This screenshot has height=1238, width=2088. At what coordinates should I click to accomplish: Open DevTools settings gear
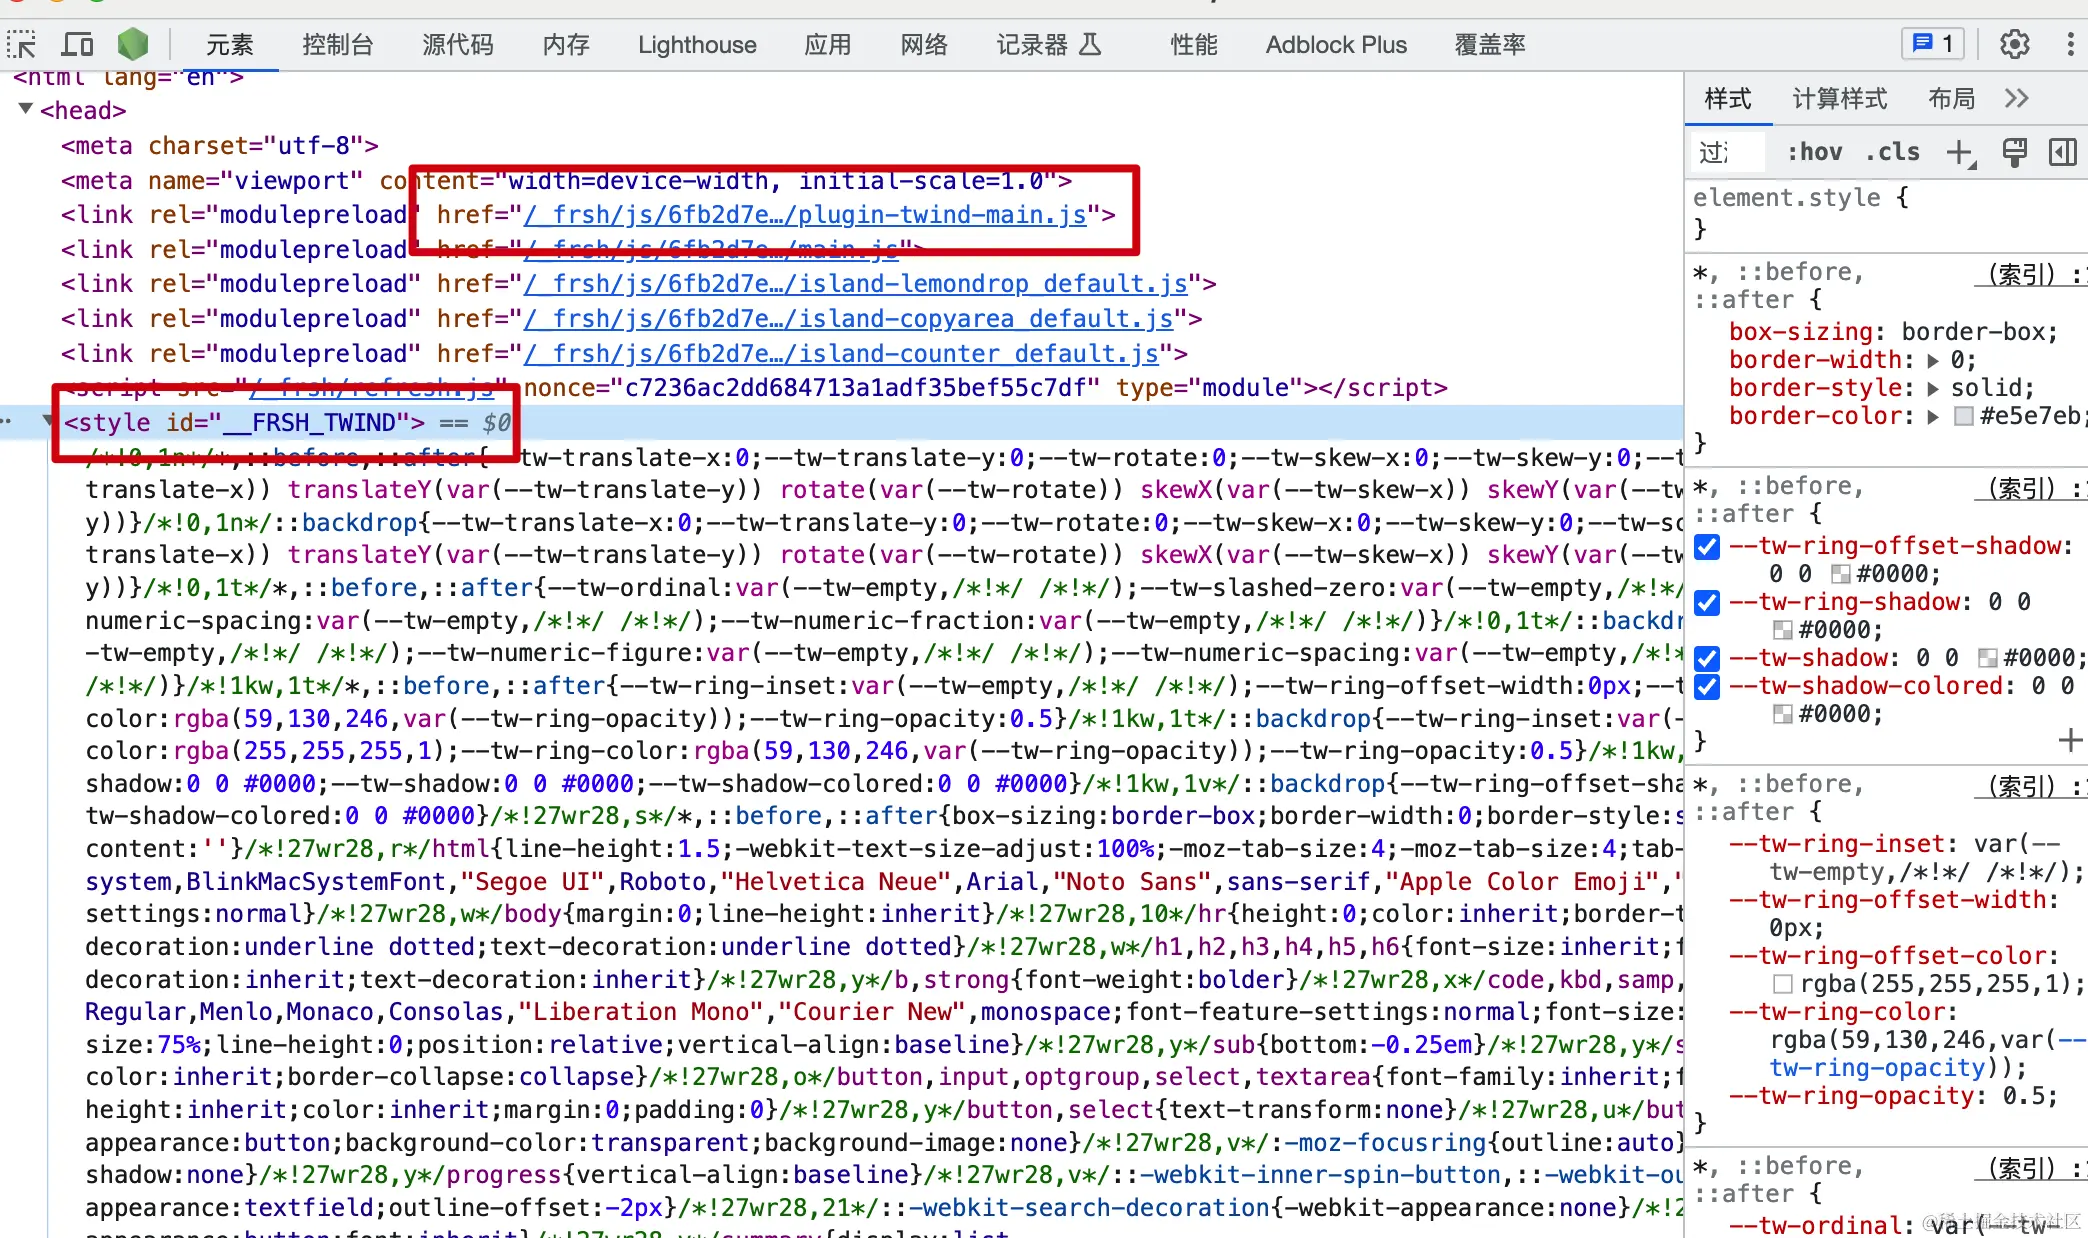[x=2014, y=45]
